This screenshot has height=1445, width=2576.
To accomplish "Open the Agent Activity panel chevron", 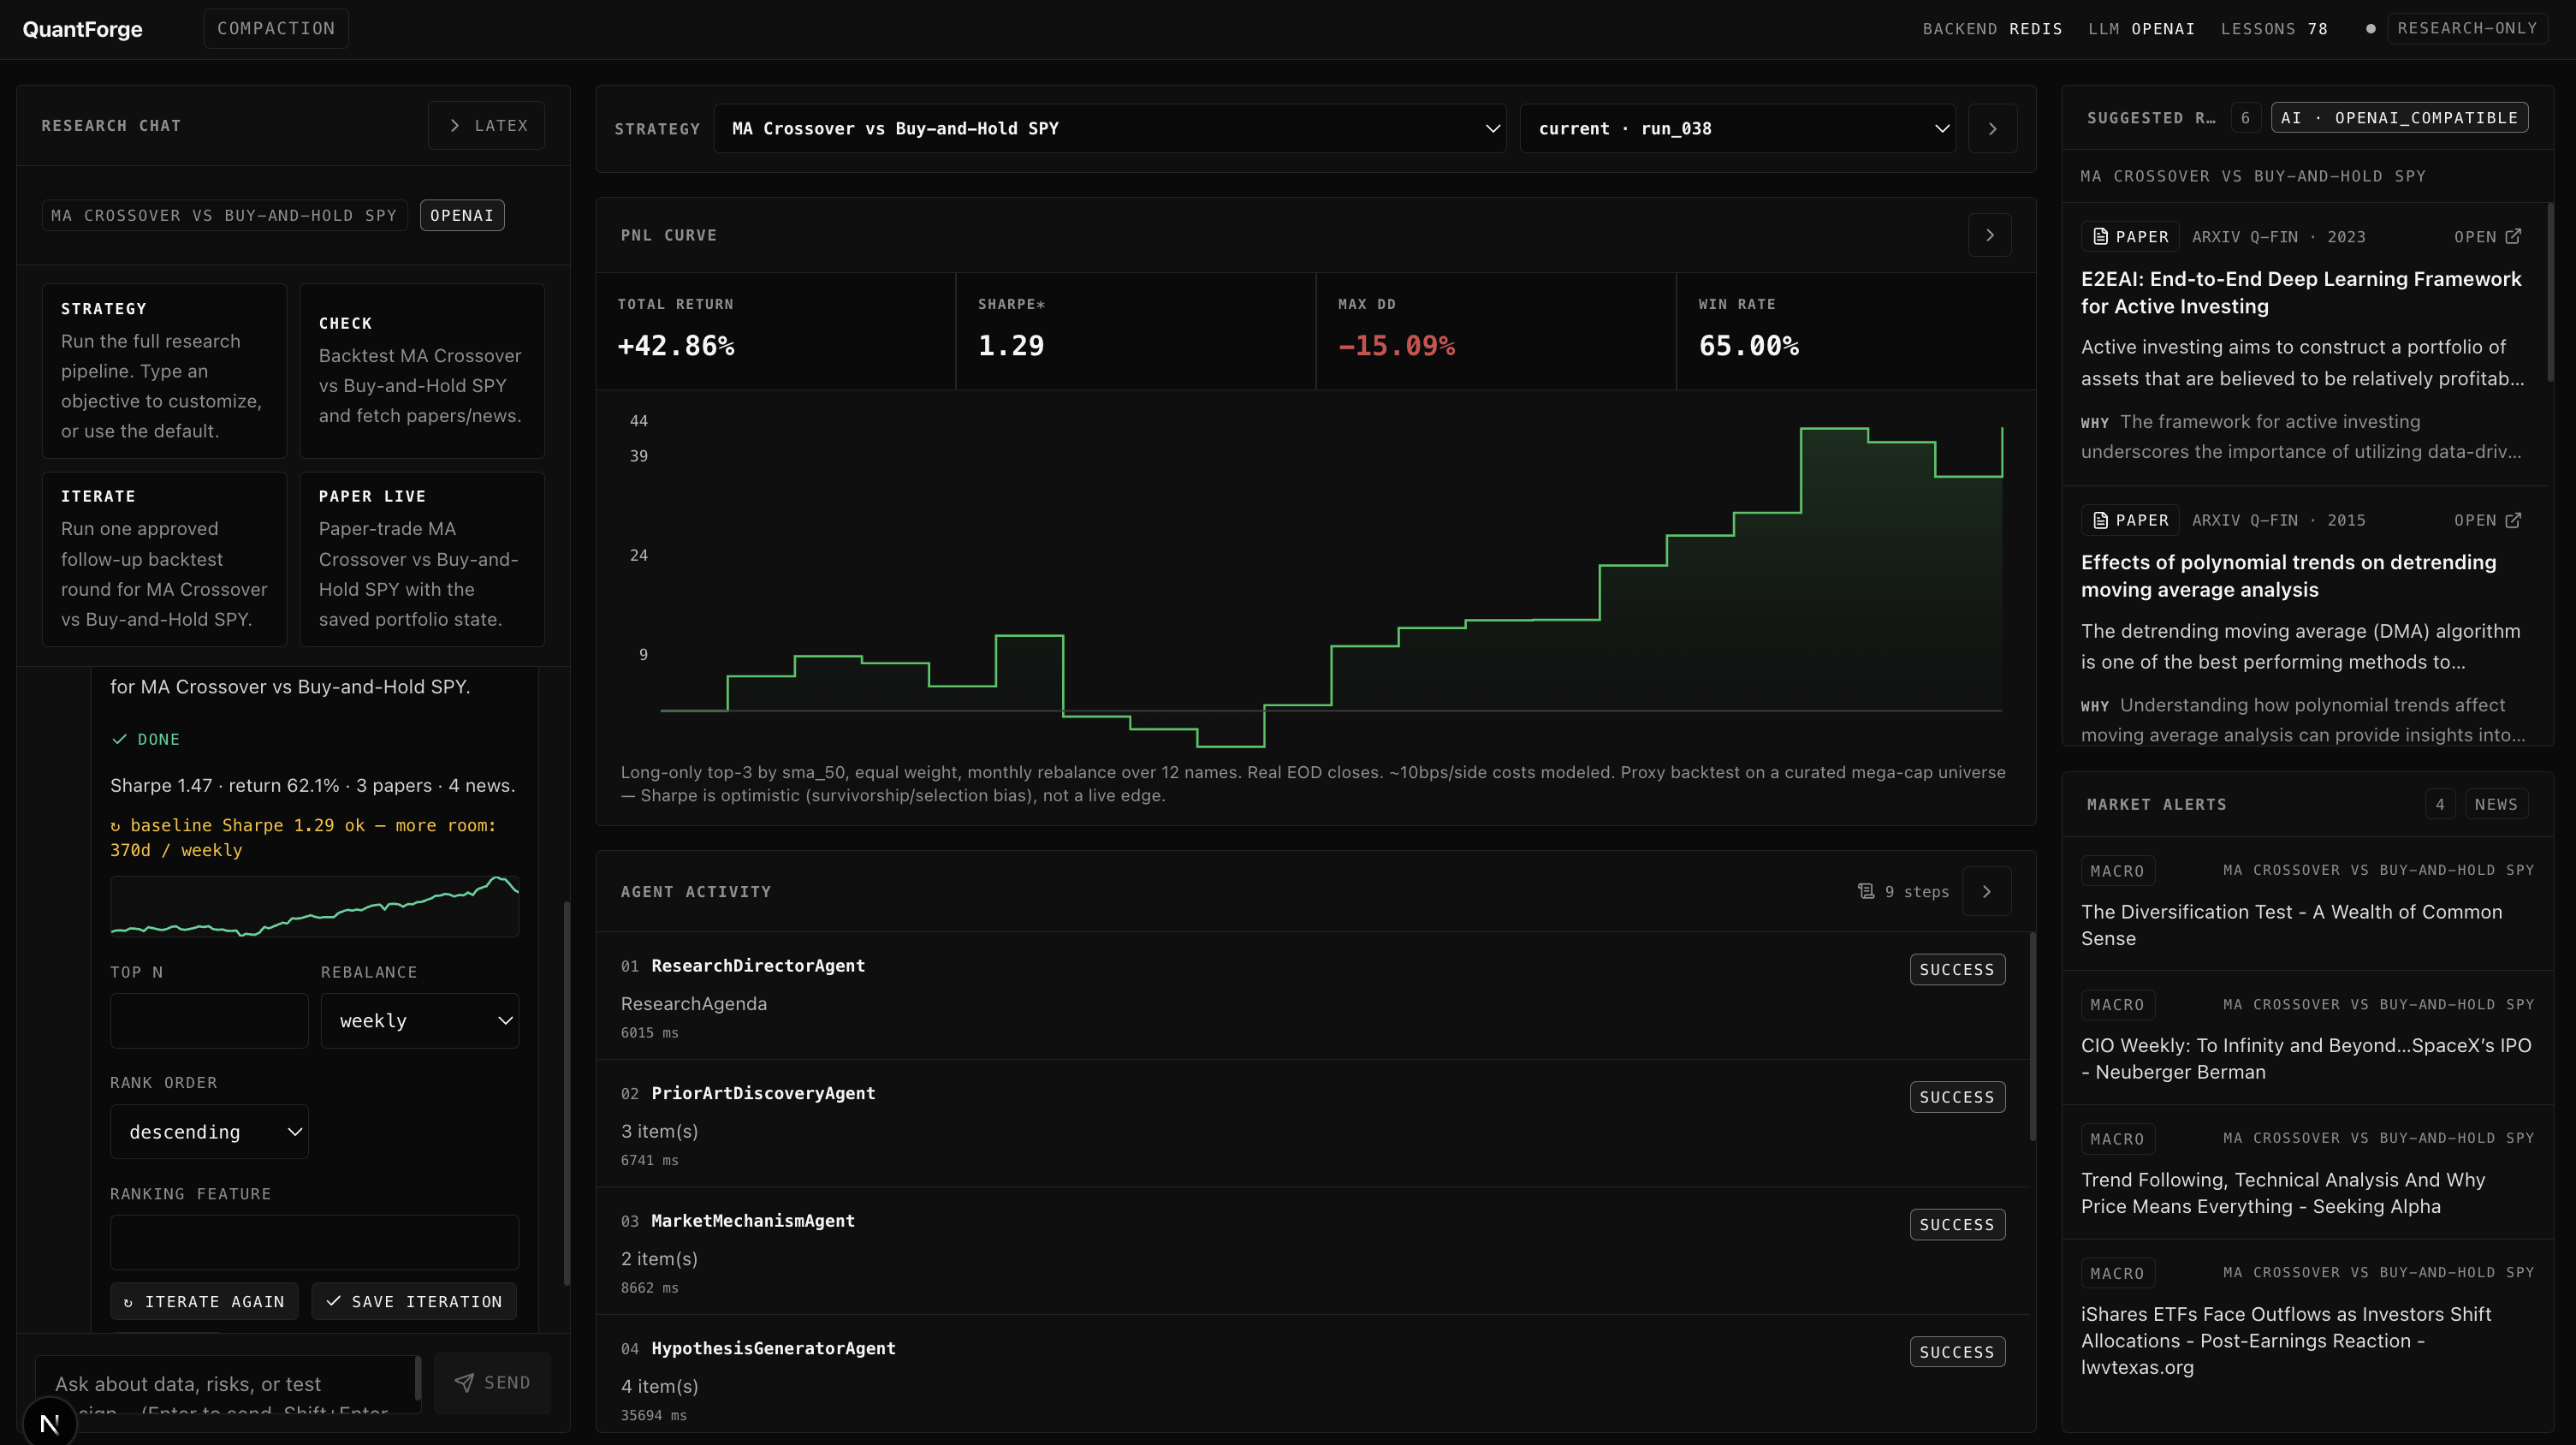I will point(1987,891).
